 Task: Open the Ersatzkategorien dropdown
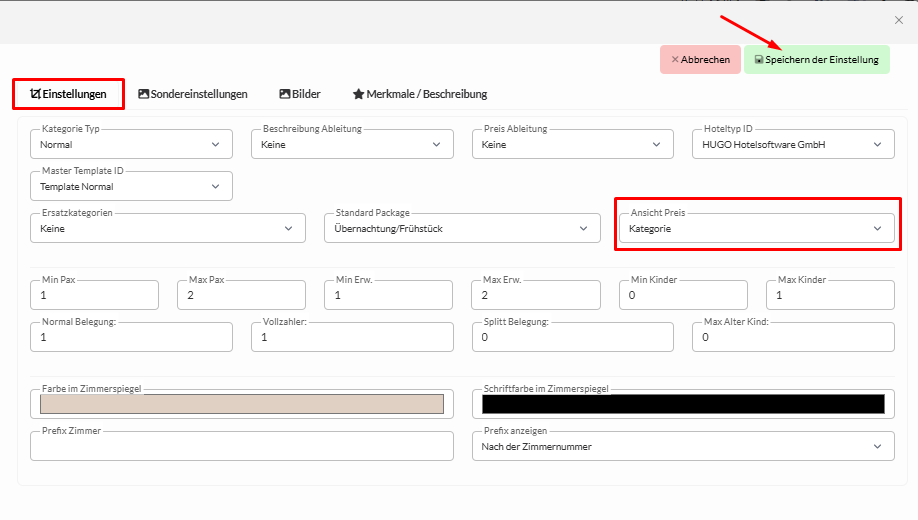pyautogui.click(x=168, y=229)
